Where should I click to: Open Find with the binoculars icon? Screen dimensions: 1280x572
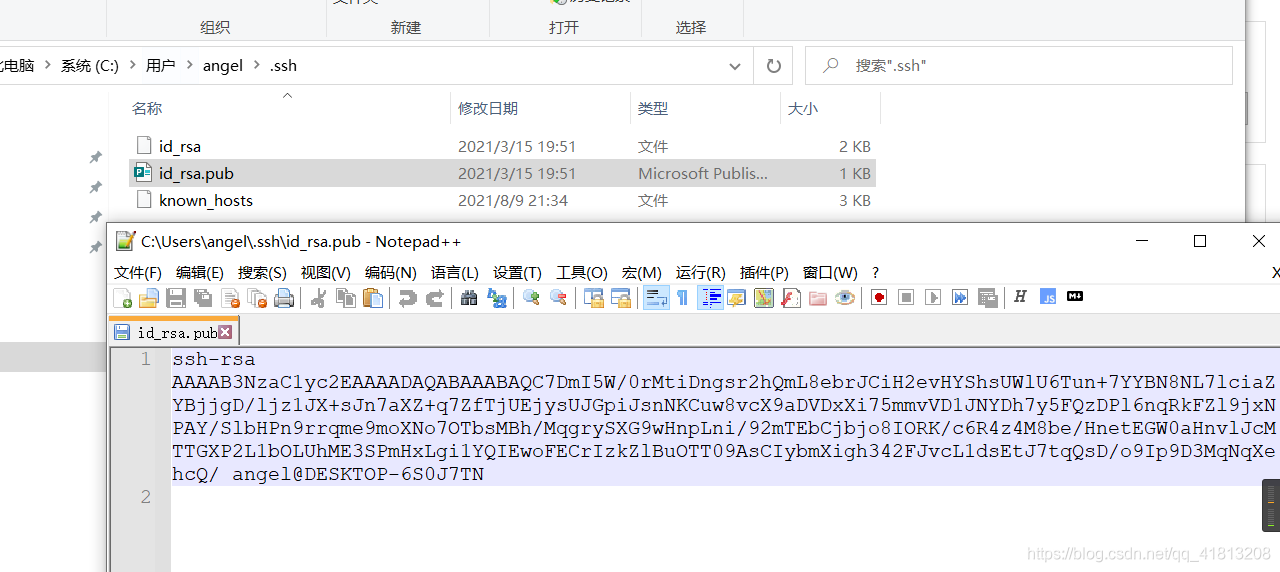(x=469, y=298)
